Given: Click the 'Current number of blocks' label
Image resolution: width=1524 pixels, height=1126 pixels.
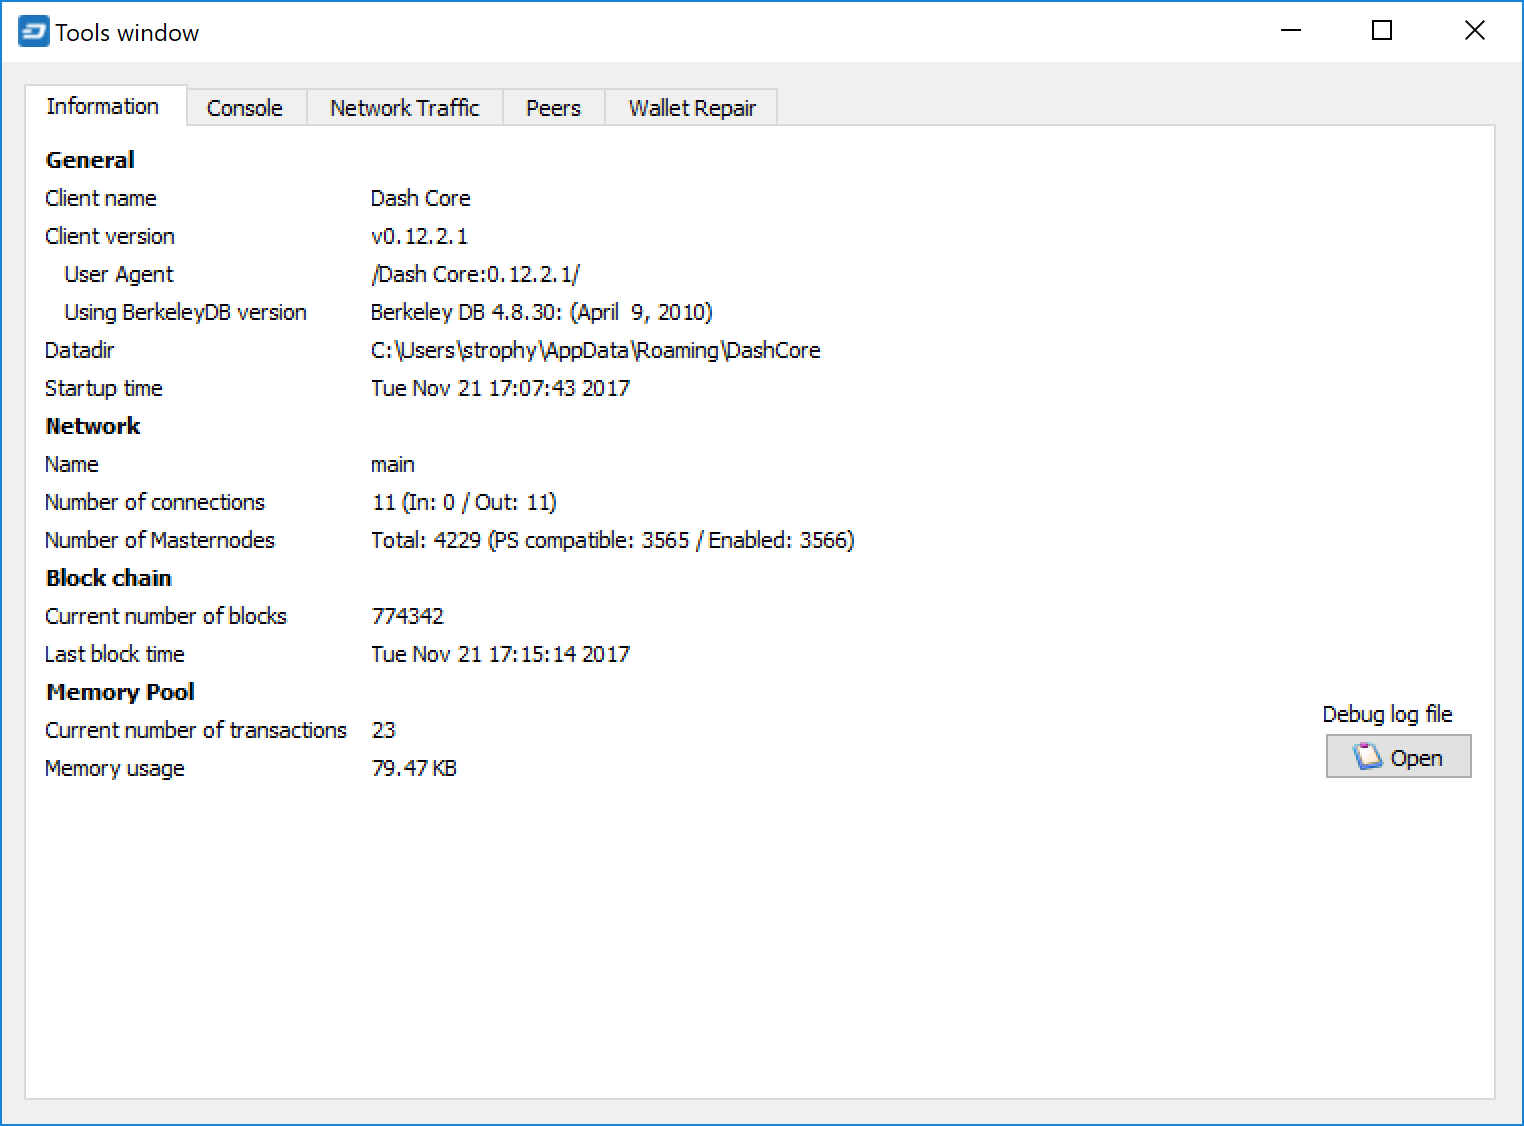Looking at the screenshot, I should coord(166,616).
